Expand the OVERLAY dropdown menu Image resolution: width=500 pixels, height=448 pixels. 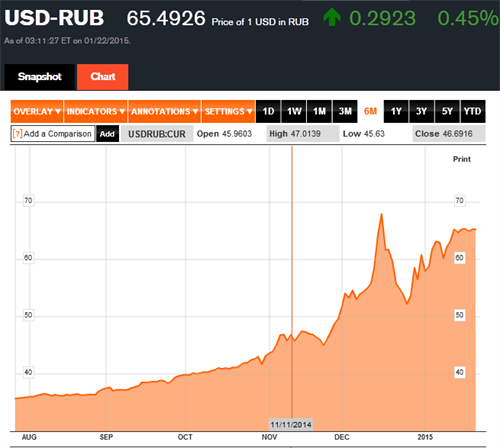click(37, 111)
